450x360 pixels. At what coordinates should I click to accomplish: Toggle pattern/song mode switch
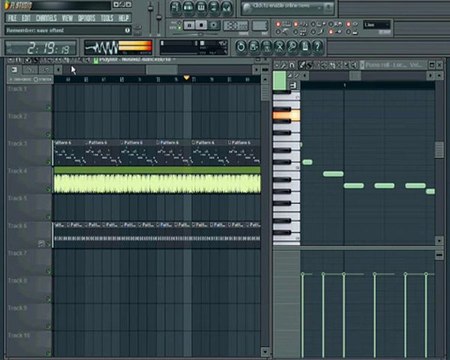point(179,26)
